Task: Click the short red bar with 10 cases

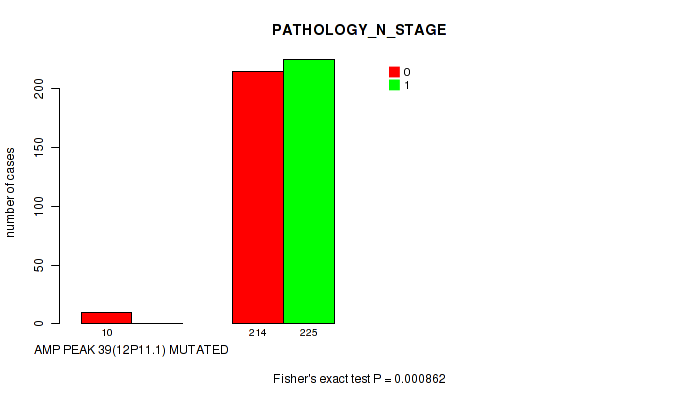Action: pos(106,317)
